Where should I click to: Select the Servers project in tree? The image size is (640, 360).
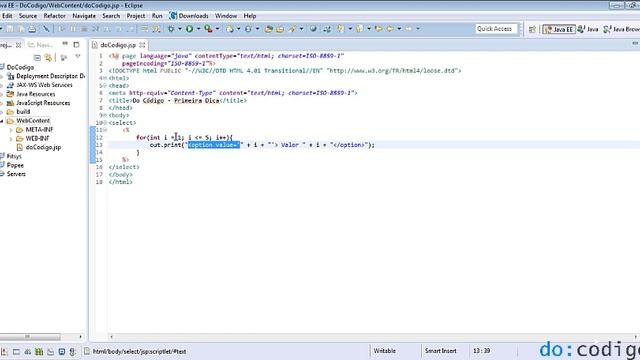click(16, 174)
